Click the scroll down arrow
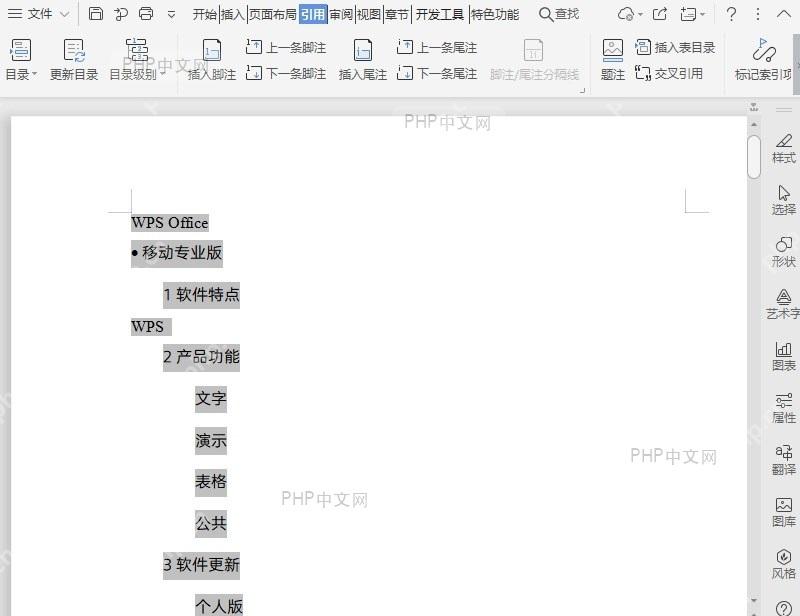 754,600
